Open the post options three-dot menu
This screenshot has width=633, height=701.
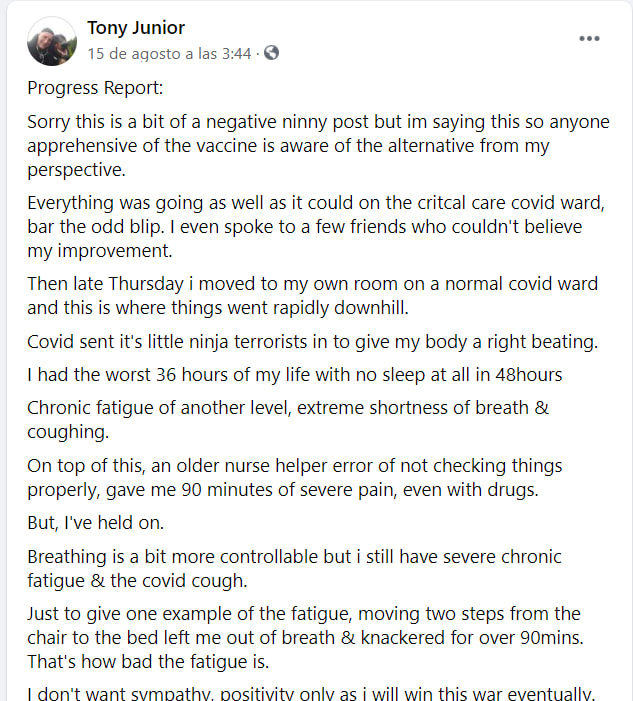pos(590,39)
